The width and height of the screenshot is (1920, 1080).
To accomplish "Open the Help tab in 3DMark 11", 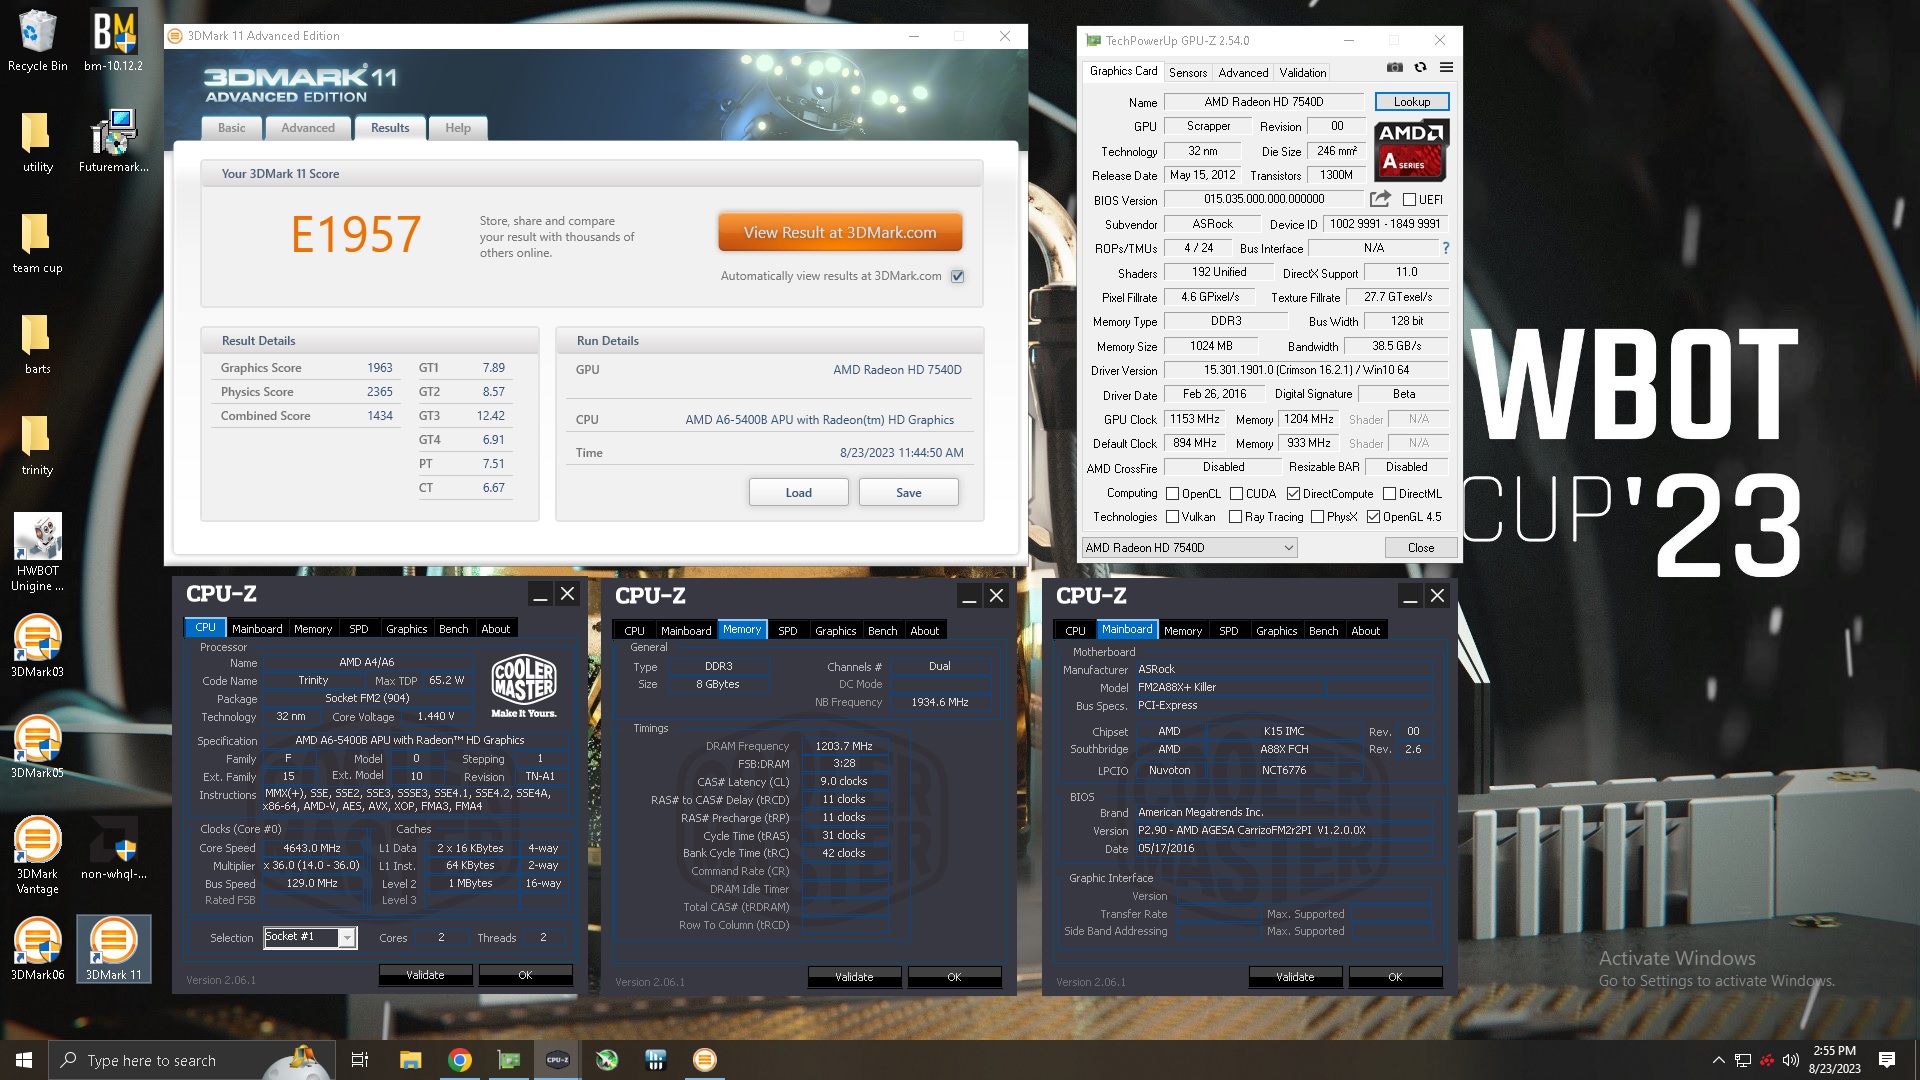I will tap(458, 128).
